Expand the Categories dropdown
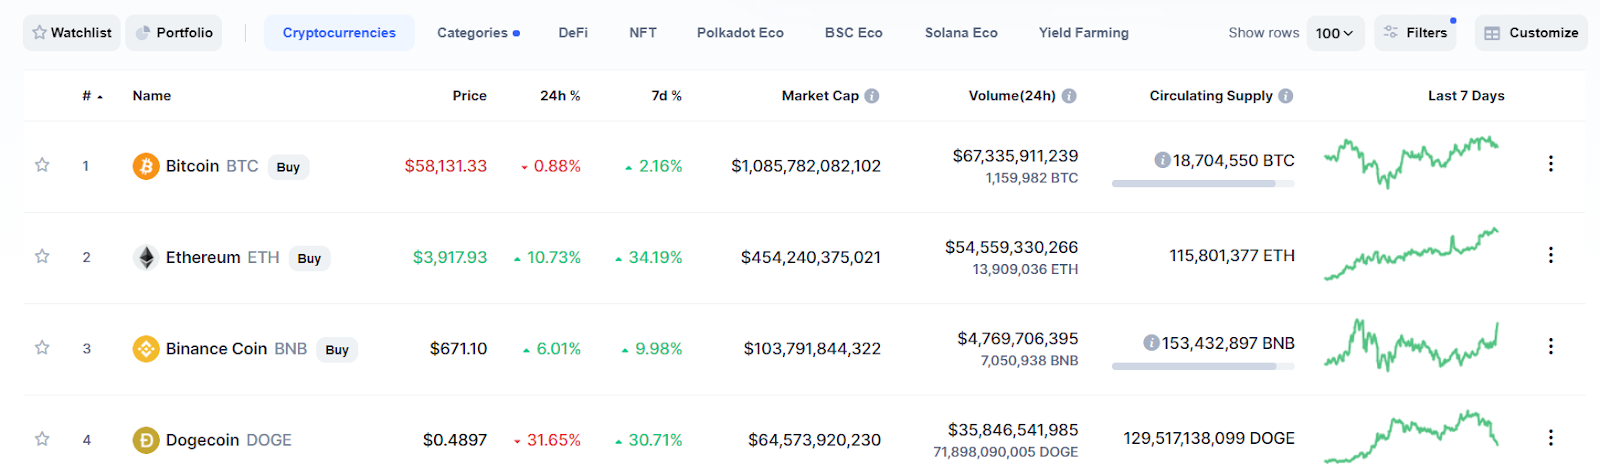 (477, 33)
